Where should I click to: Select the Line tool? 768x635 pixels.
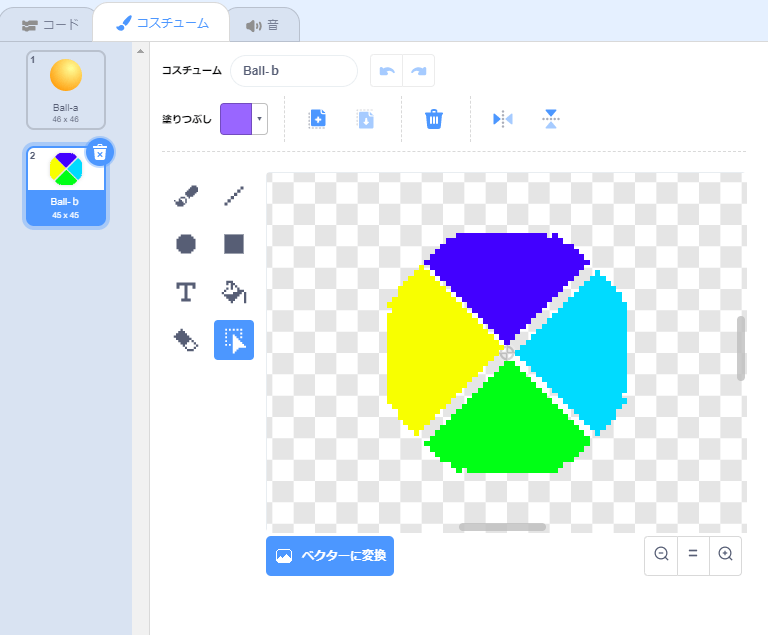[234, 196]
